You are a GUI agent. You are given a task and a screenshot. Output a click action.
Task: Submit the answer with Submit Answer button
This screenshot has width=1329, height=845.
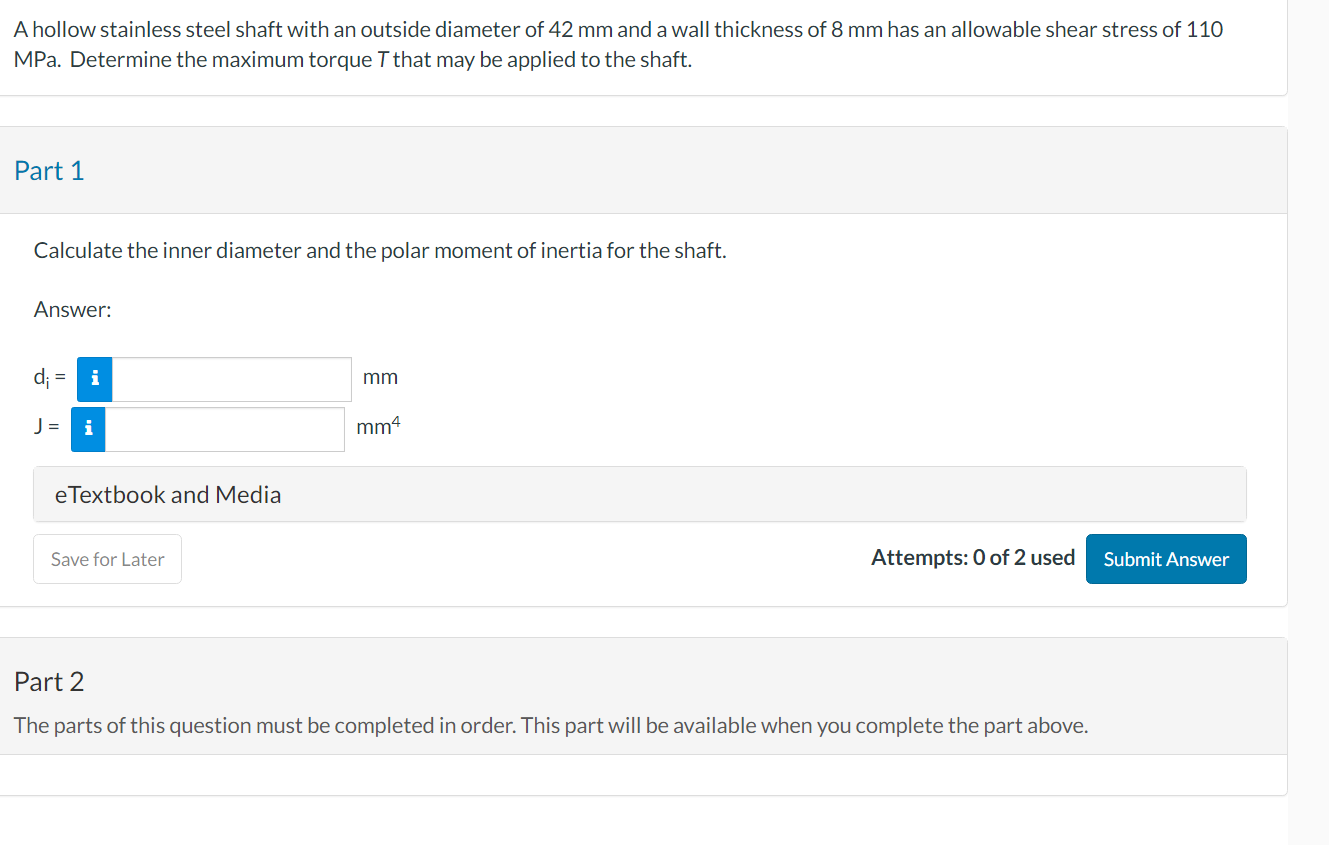pyautogui.click(x=1165, y=559)
